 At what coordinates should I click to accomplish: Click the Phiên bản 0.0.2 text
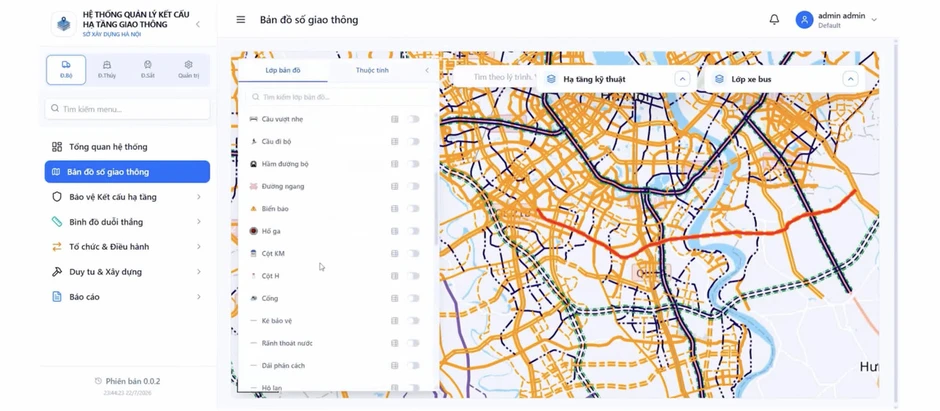[133, 381]
